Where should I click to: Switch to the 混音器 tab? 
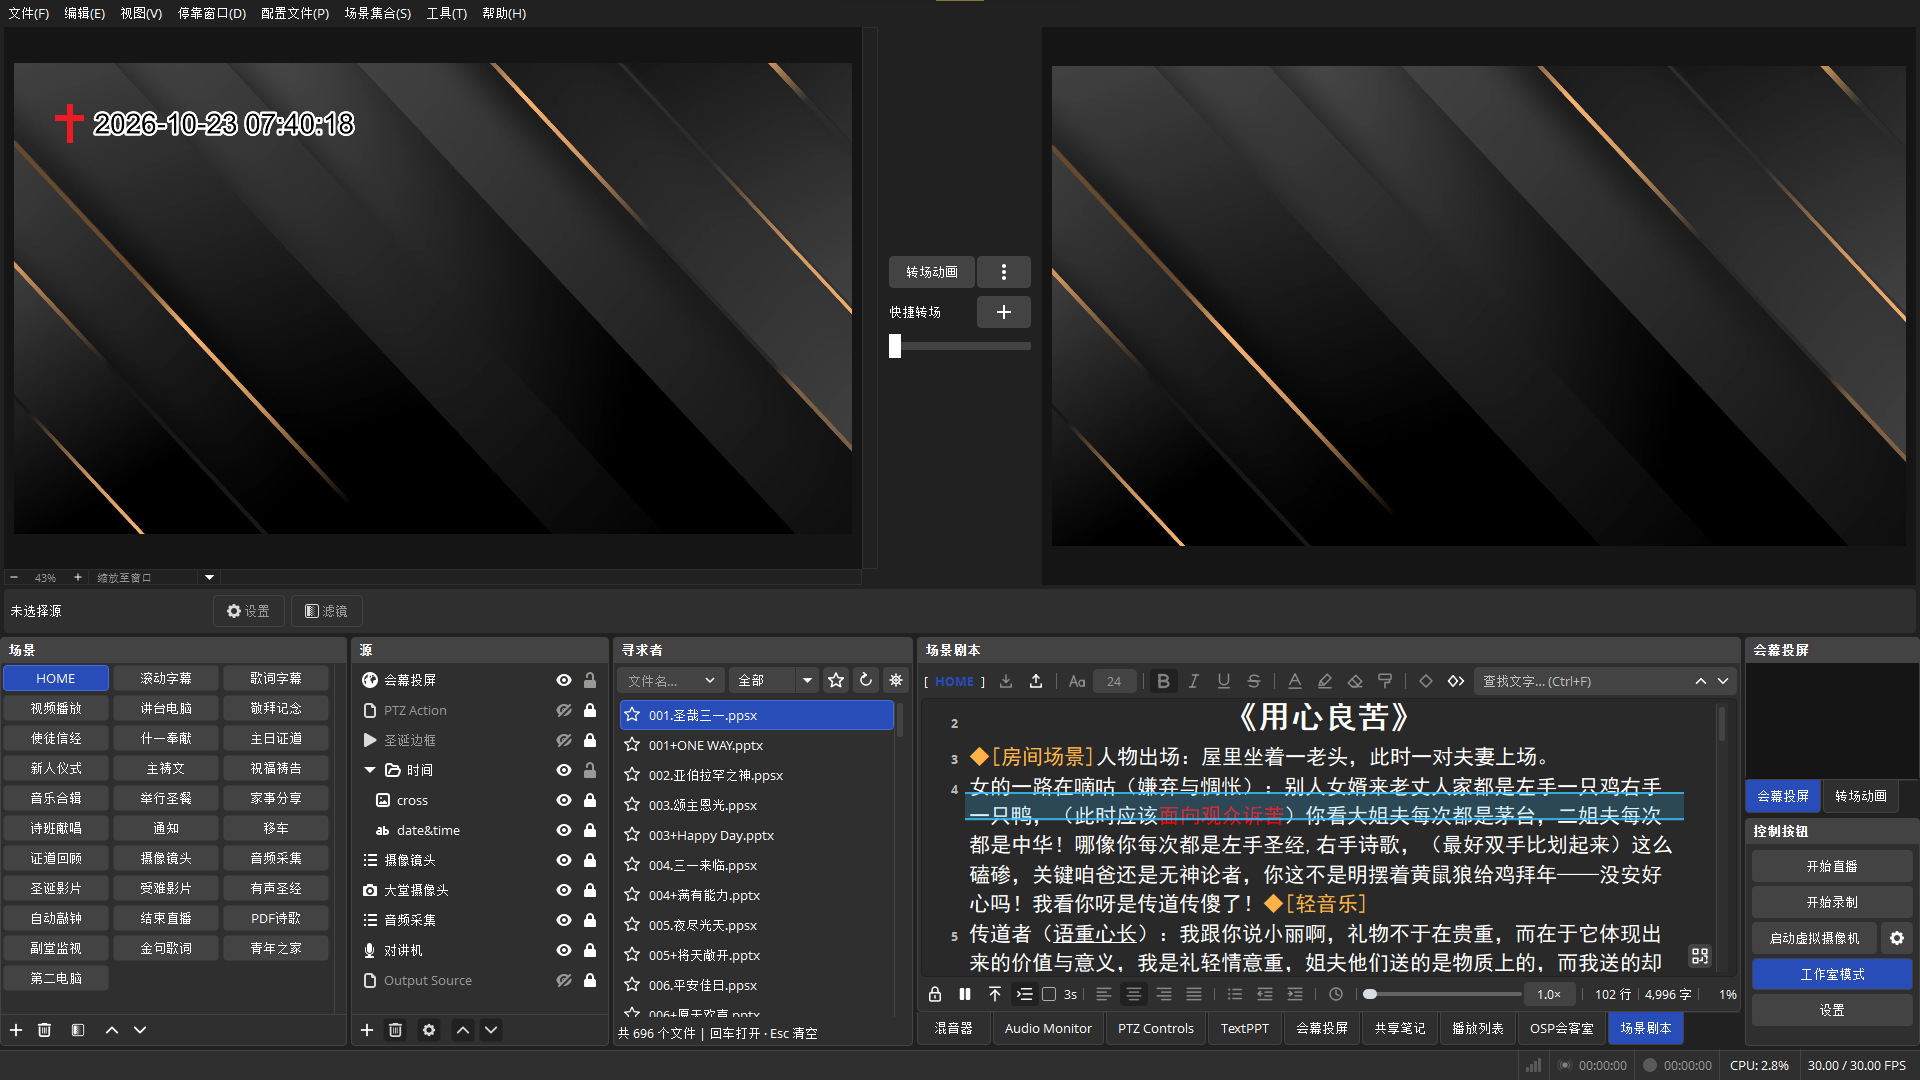(953, 1028)
